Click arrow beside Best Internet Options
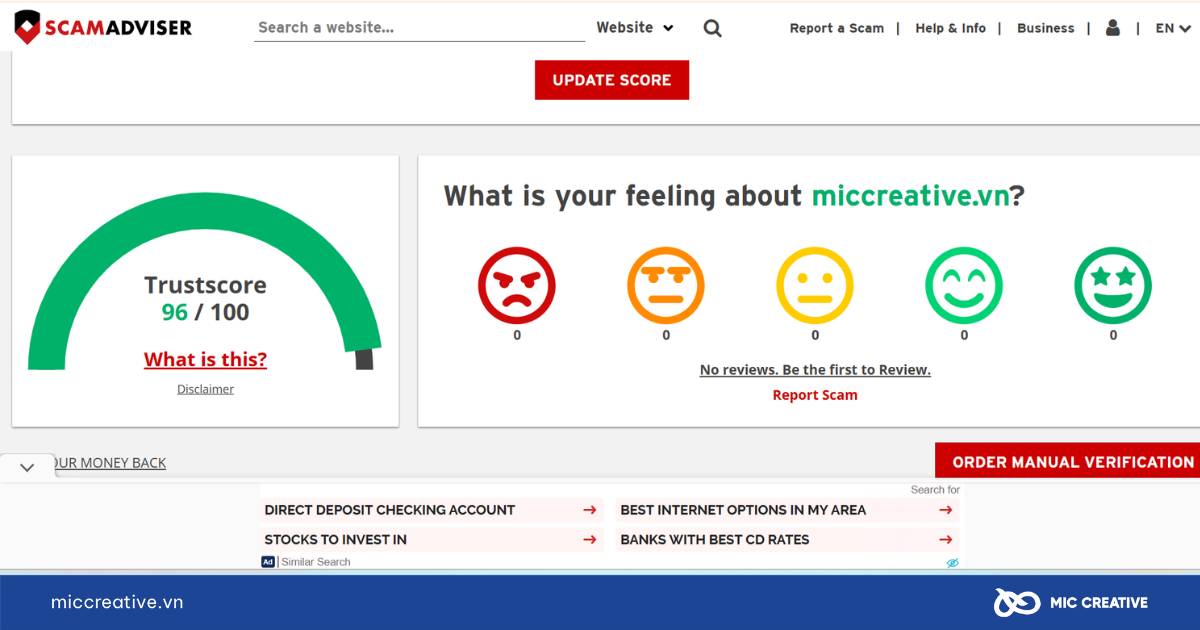 [946, 510]
